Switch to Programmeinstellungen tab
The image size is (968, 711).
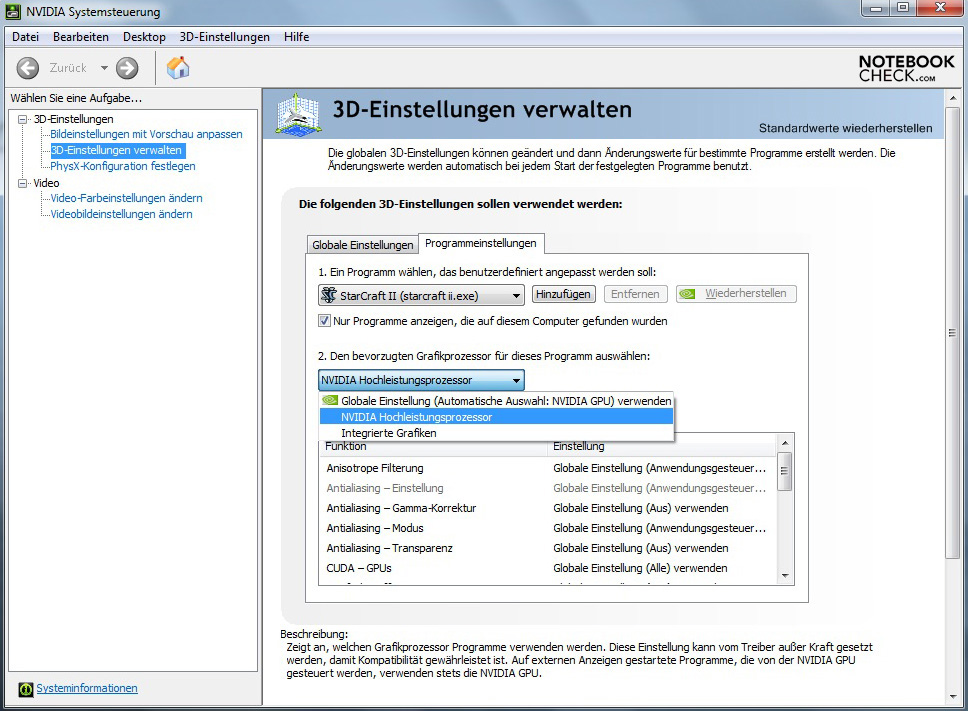point(481,243)
